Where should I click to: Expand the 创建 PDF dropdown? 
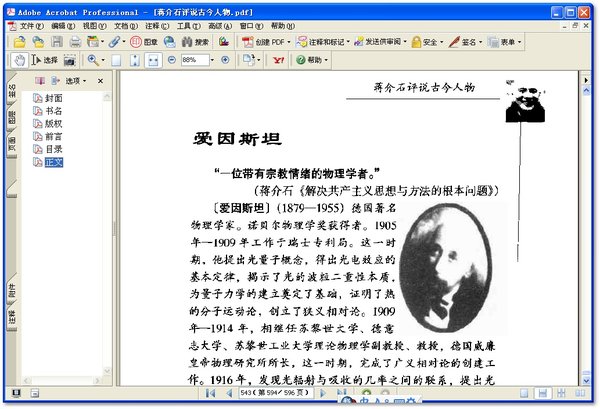[289, 42]
